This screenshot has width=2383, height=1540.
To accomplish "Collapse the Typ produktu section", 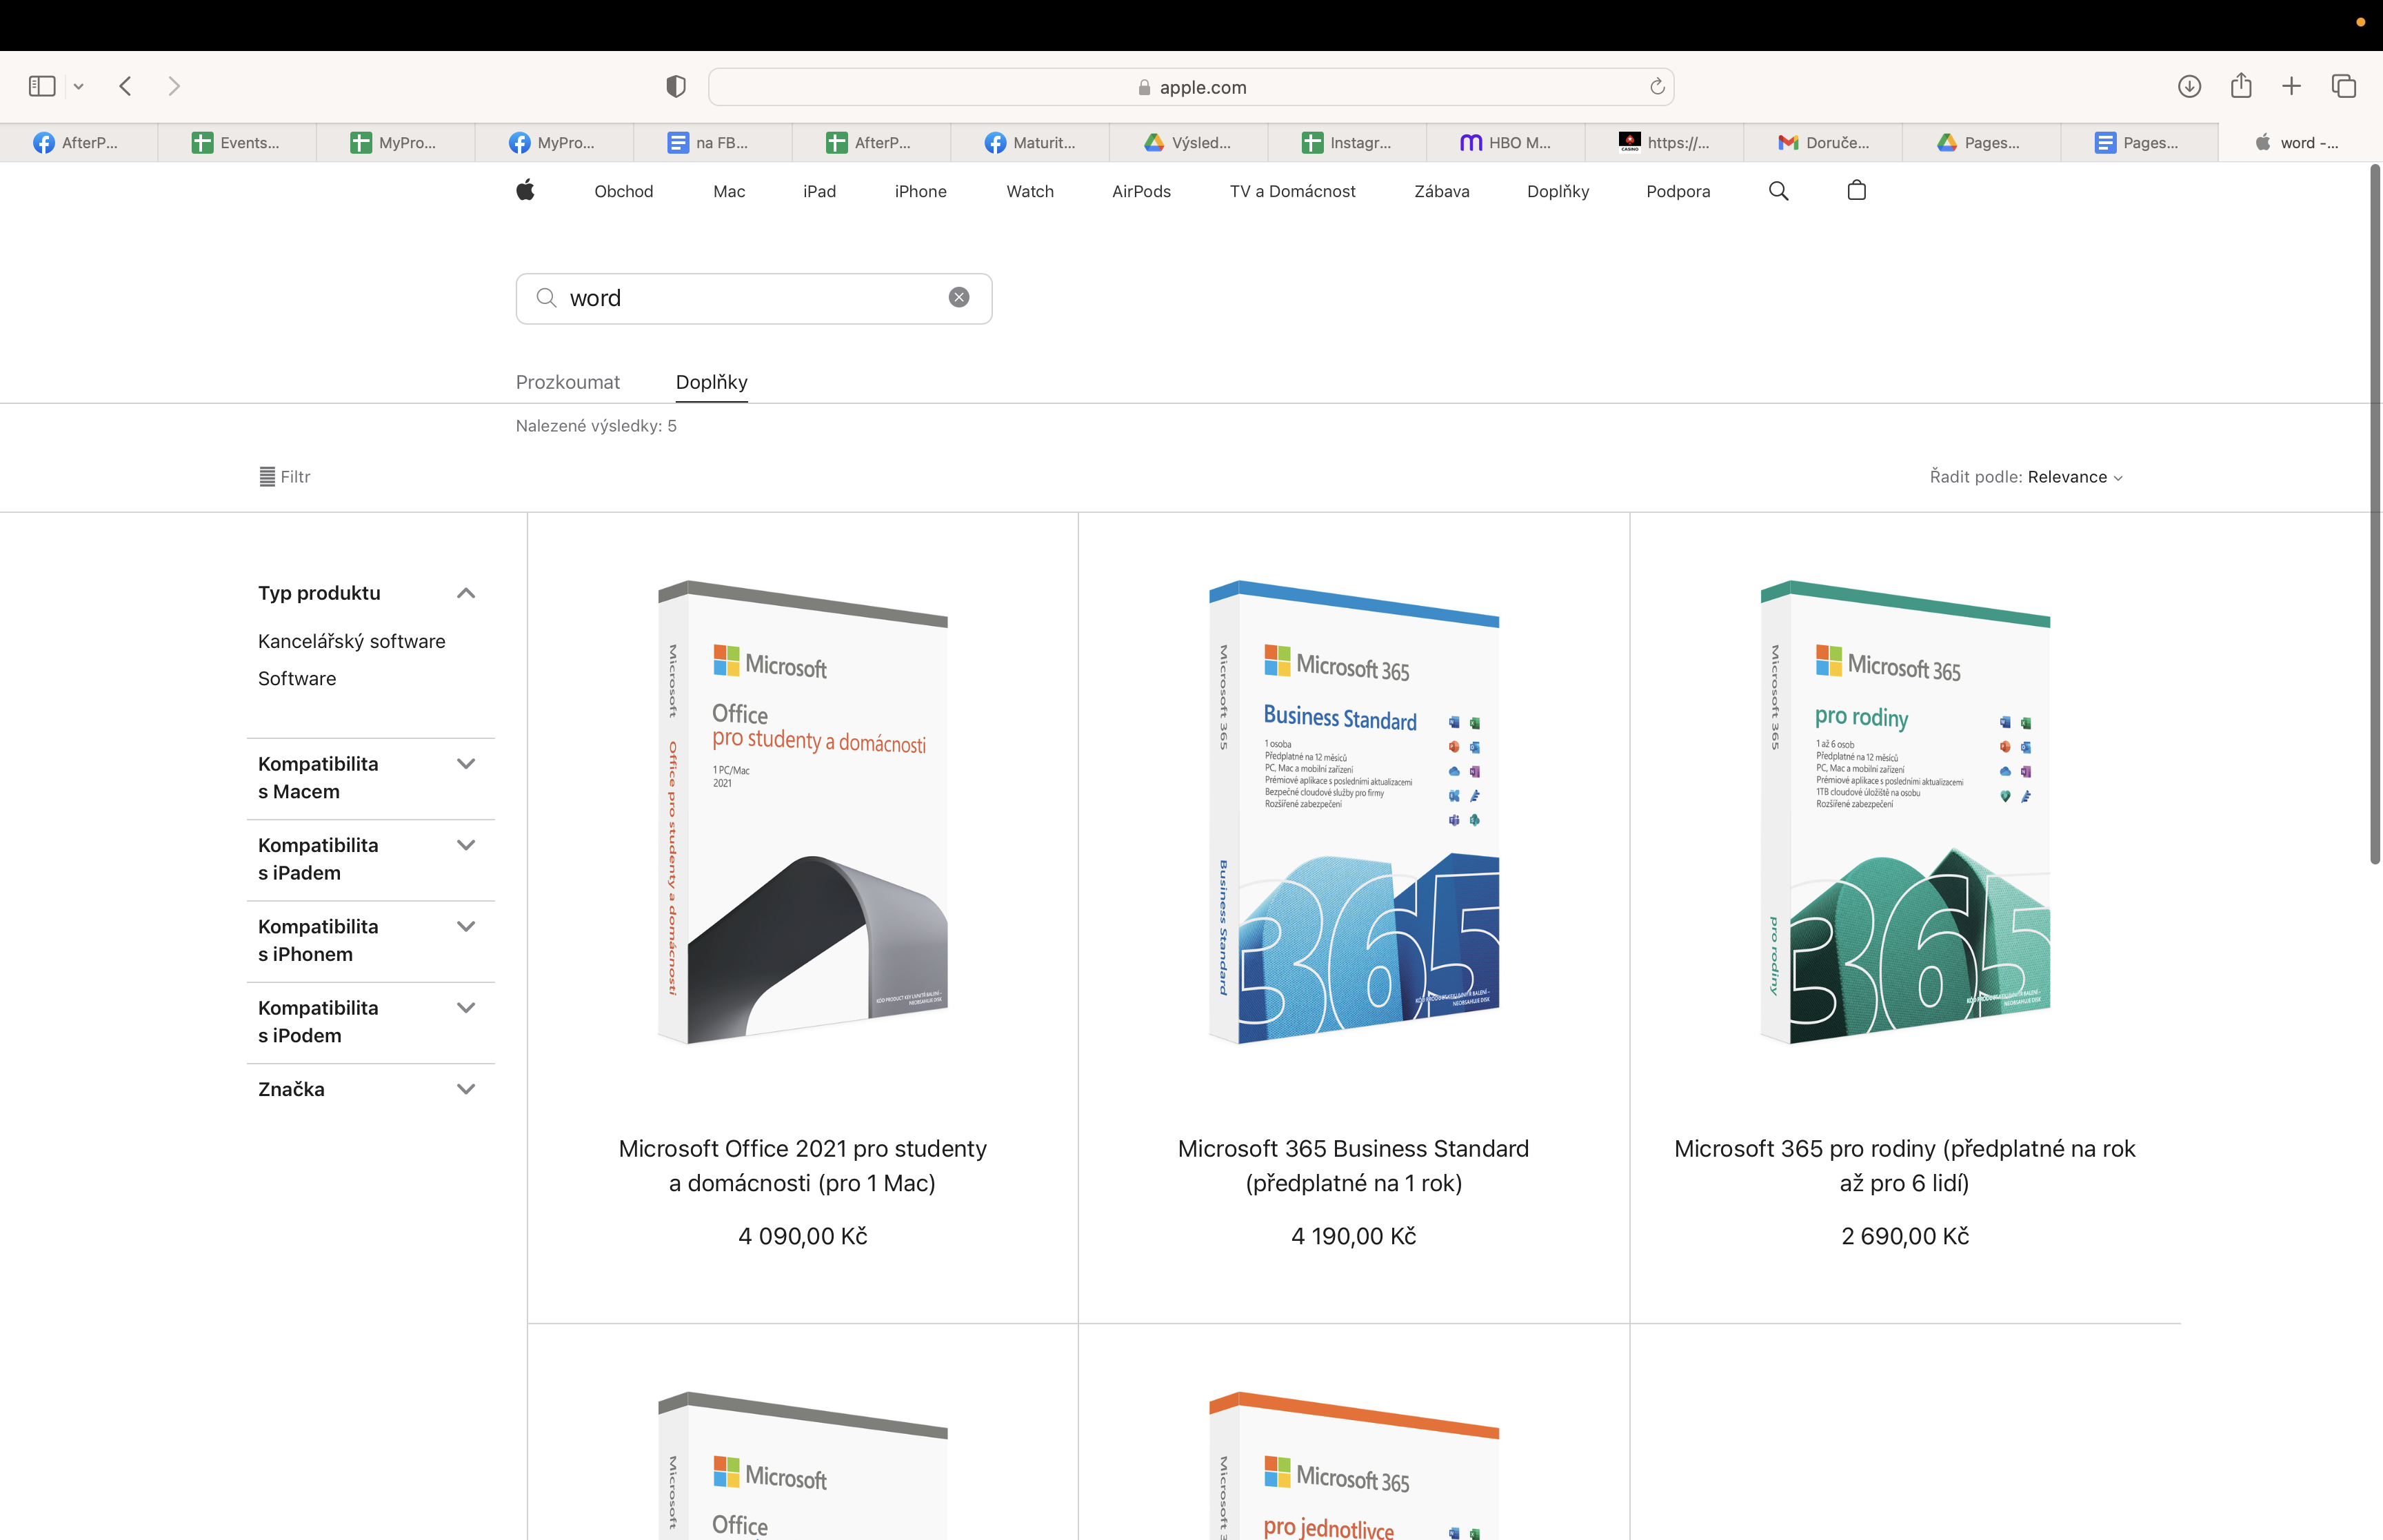I will point(465,593).
